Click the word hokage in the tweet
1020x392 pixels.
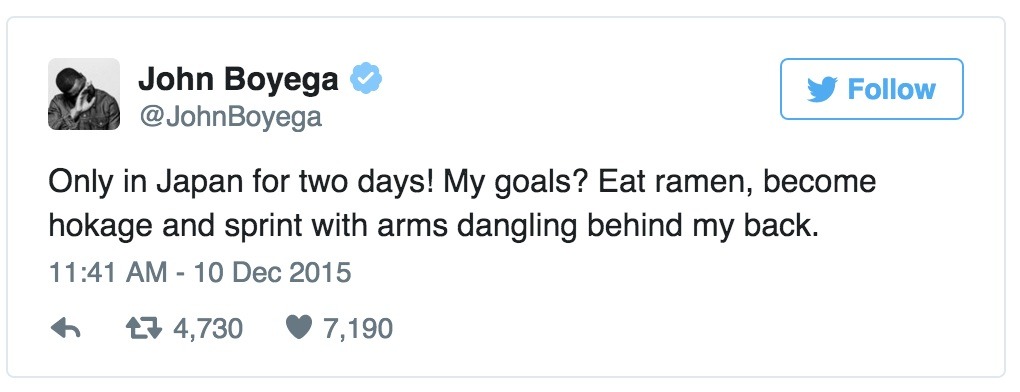pyautogui.click(x=107, y=226)
